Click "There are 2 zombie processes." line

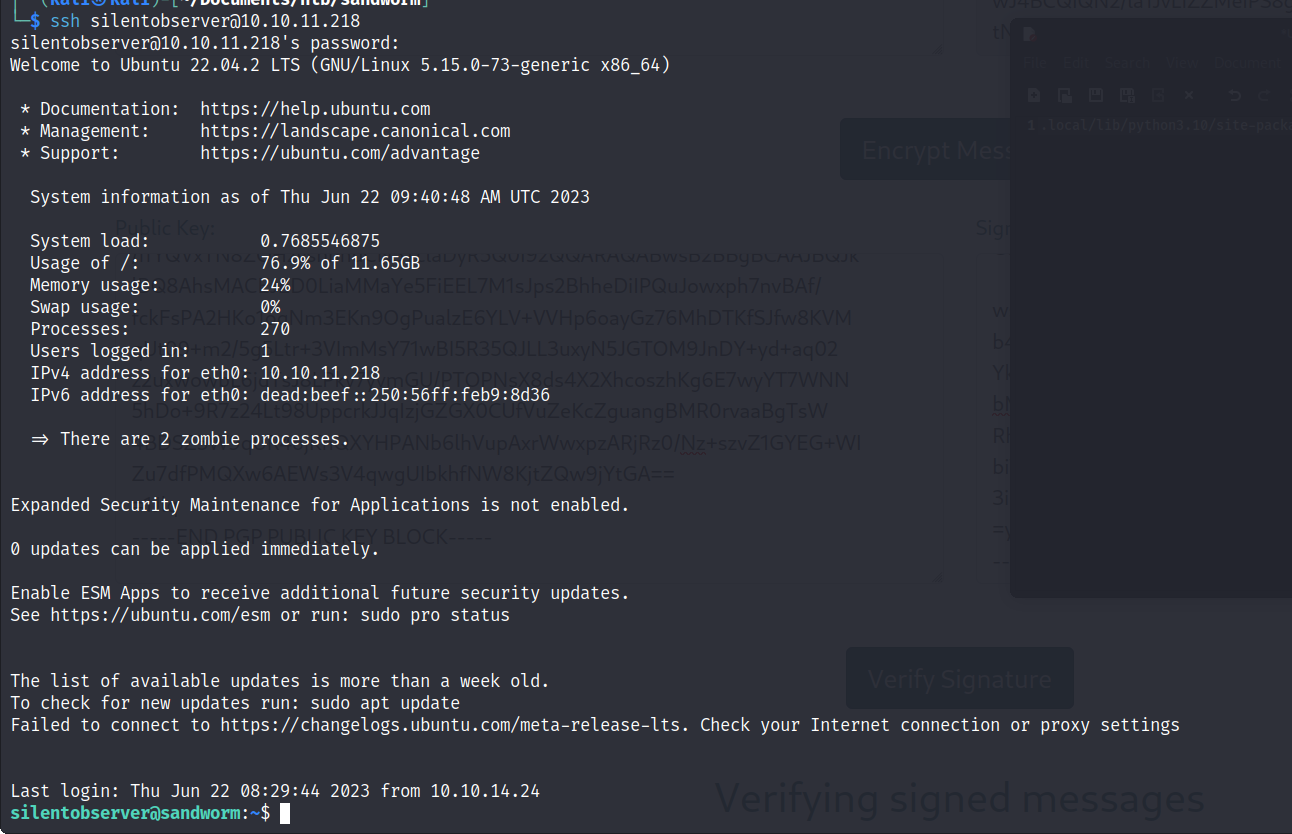click(x=190, y=439)
